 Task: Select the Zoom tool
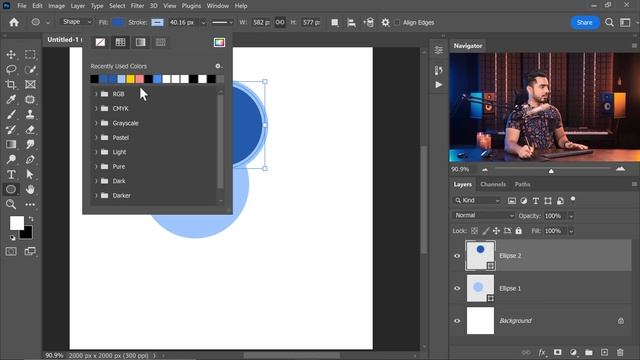11,204
